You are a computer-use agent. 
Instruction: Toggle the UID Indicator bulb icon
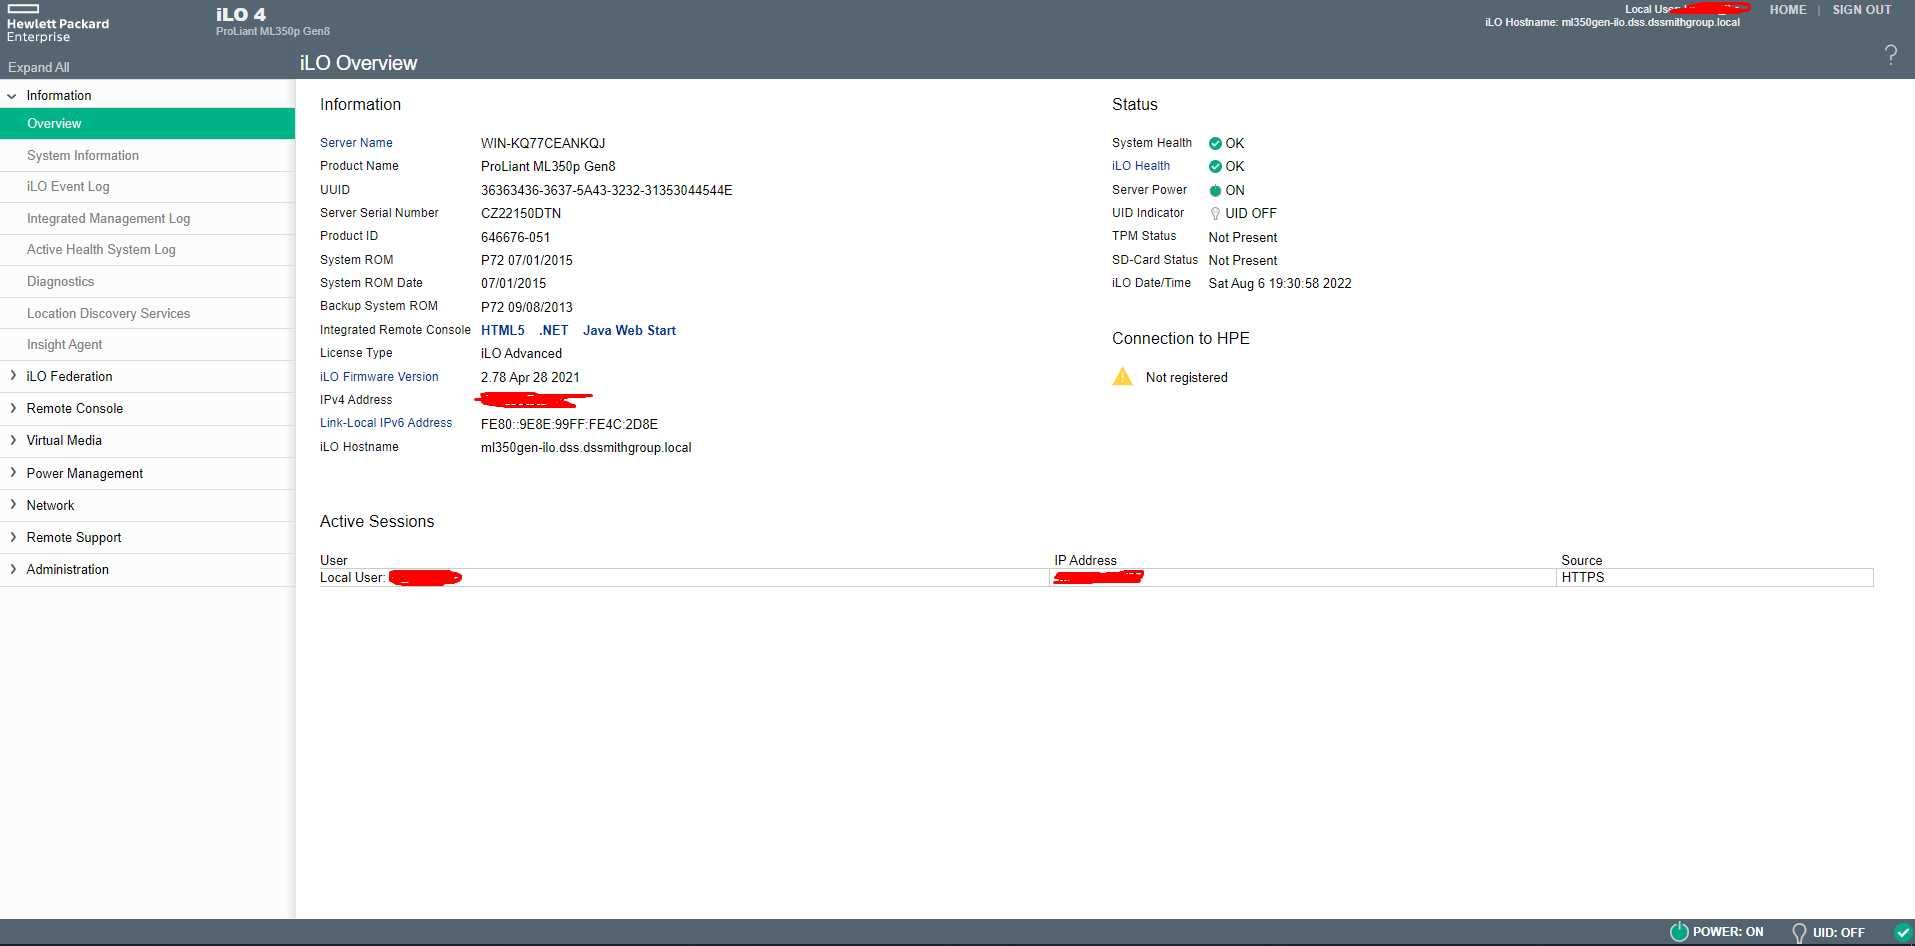(1215, 213)
